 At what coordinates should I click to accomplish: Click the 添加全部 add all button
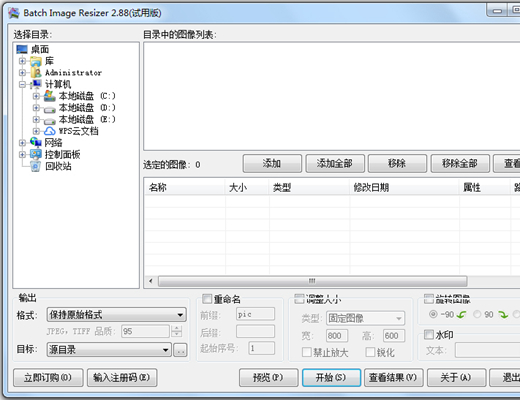[x=335, y=163]
